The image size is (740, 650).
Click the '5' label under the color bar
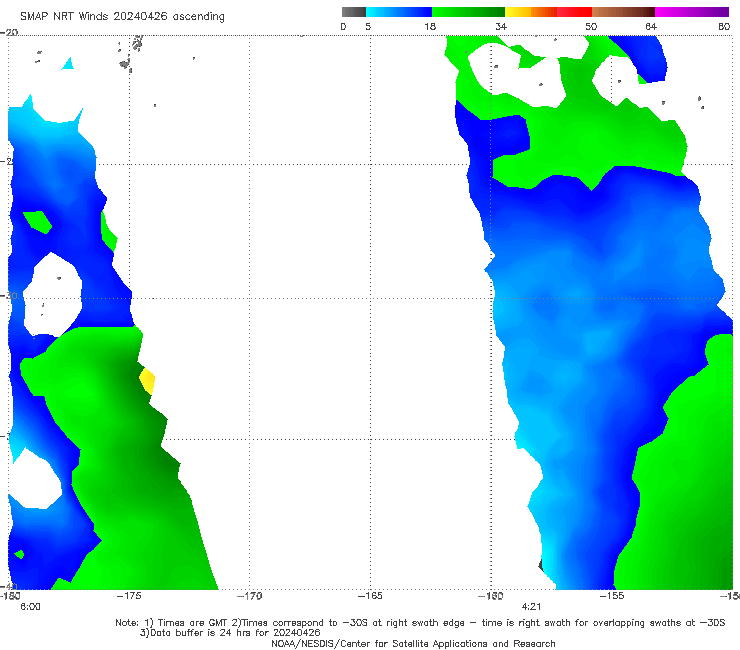tap(368, 26)
